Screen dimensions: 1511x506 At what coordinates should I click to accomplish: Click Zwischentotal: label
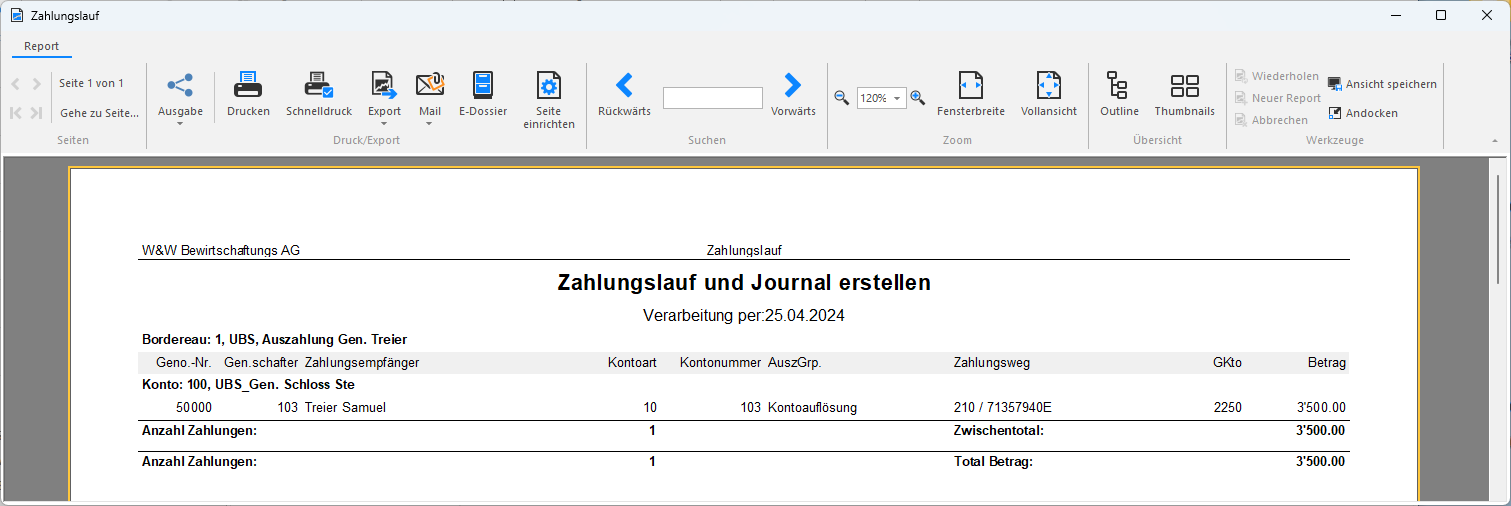[x=999, y=431]
